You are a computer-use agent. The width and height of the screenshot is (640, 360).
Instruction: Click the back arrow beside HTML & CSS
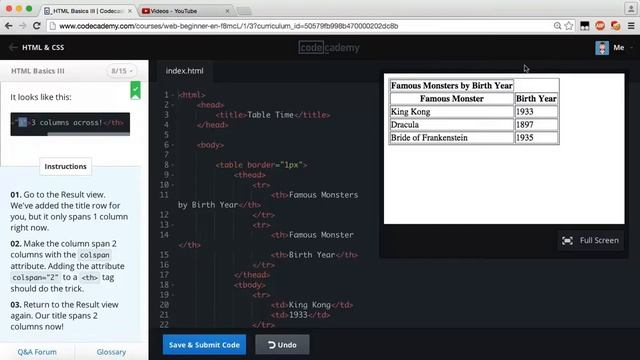tap(13, 47)
